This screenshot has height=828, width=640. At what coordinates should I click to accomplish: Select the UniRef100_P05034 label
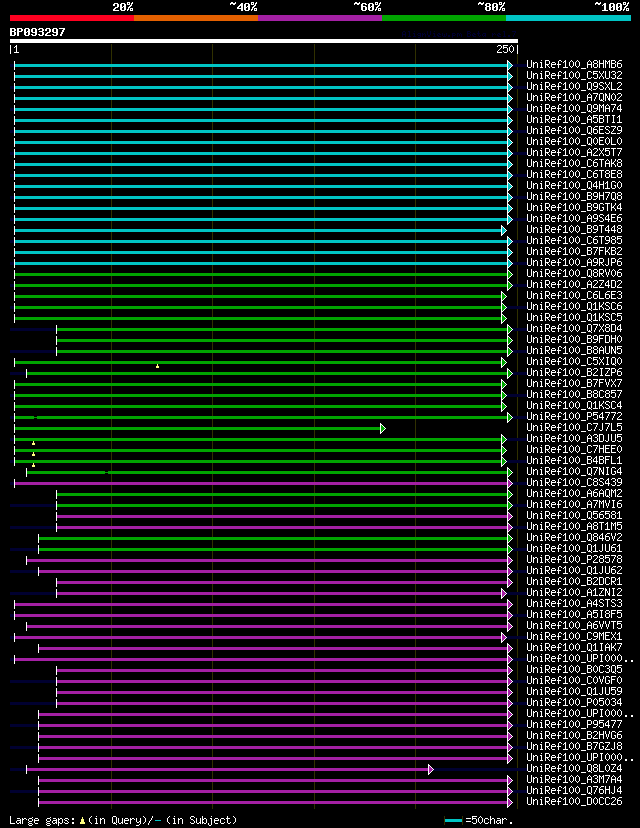574,702
